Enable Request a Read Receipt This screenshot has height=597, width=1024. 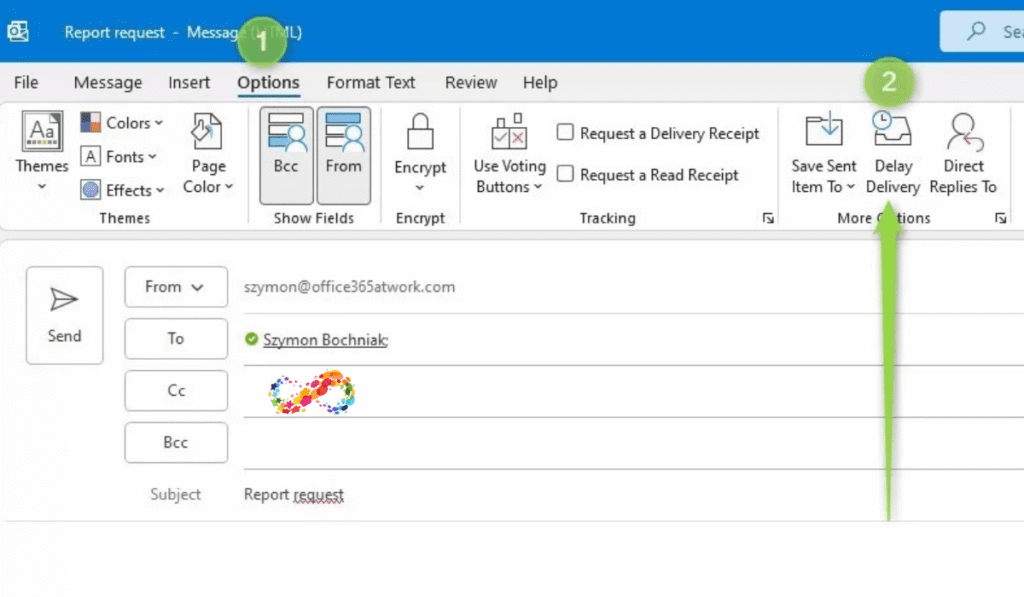click(565, 175)
